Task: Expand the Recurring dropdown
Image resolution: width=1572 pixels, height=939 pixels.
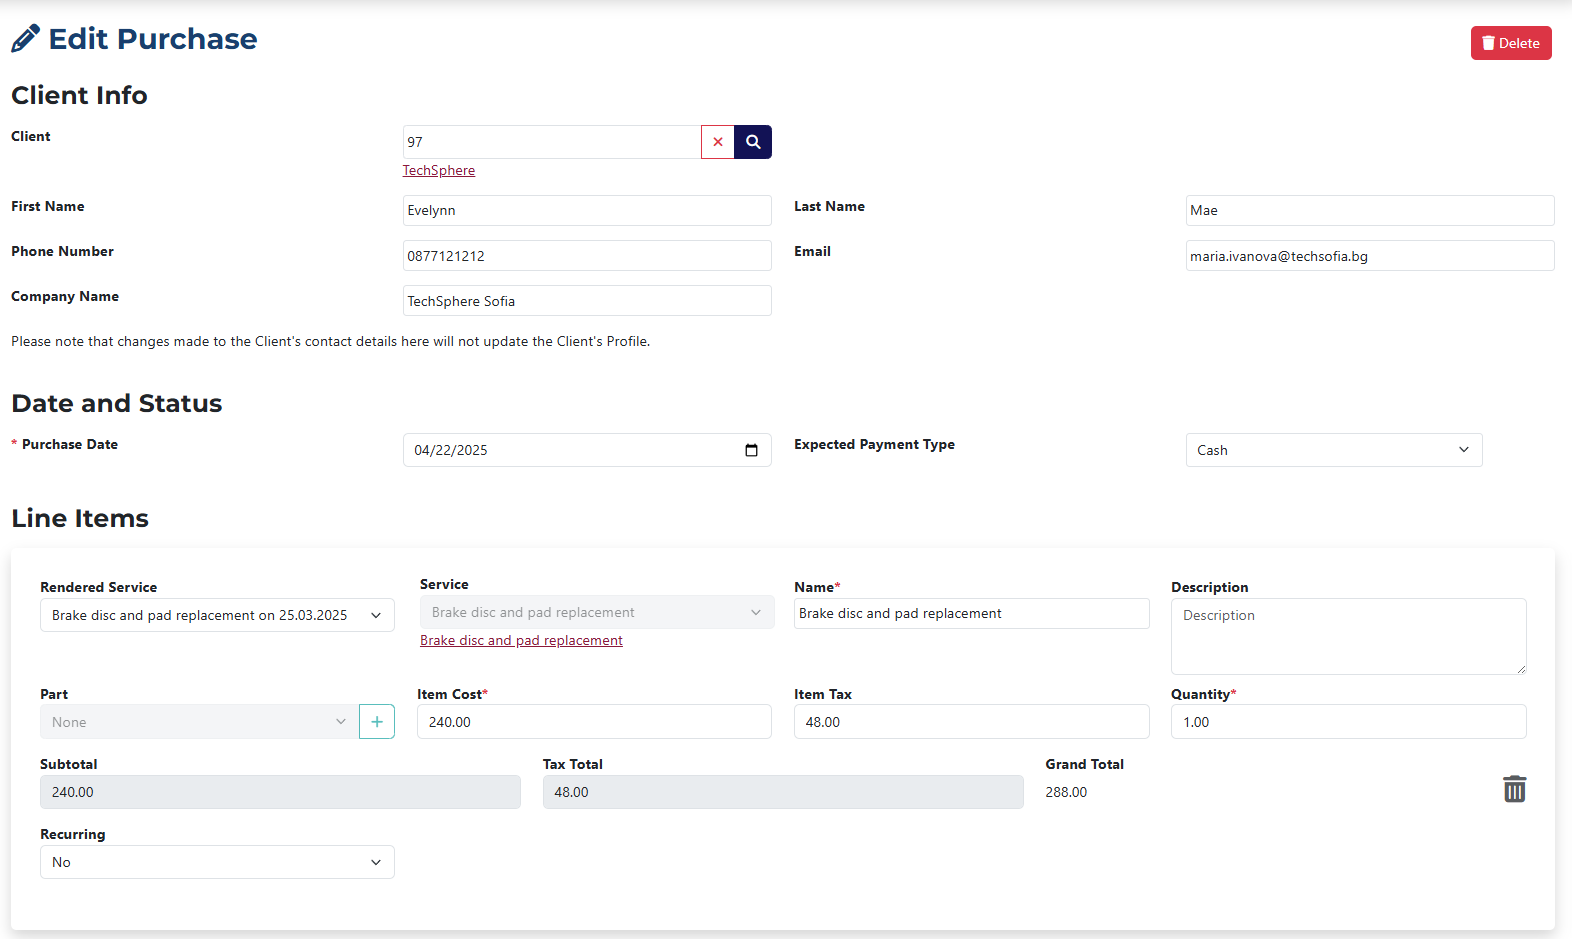Action: click(x=217, y=862)
